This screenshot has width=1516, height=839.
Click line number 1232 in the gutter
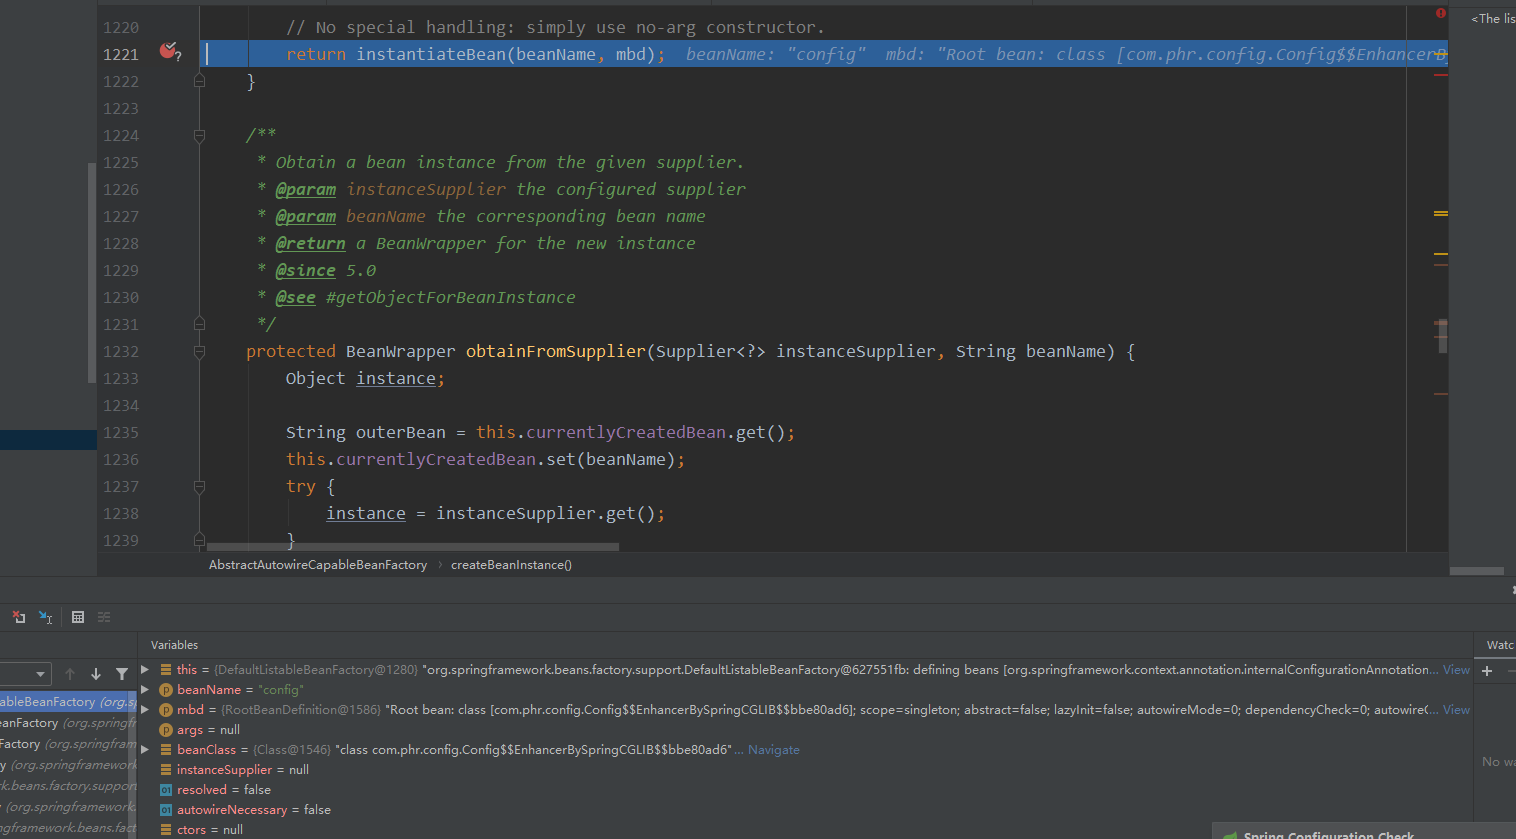point(121,351)
